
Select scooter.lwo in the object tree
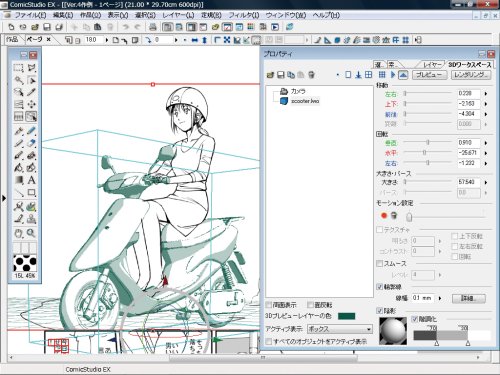[300, 101]
